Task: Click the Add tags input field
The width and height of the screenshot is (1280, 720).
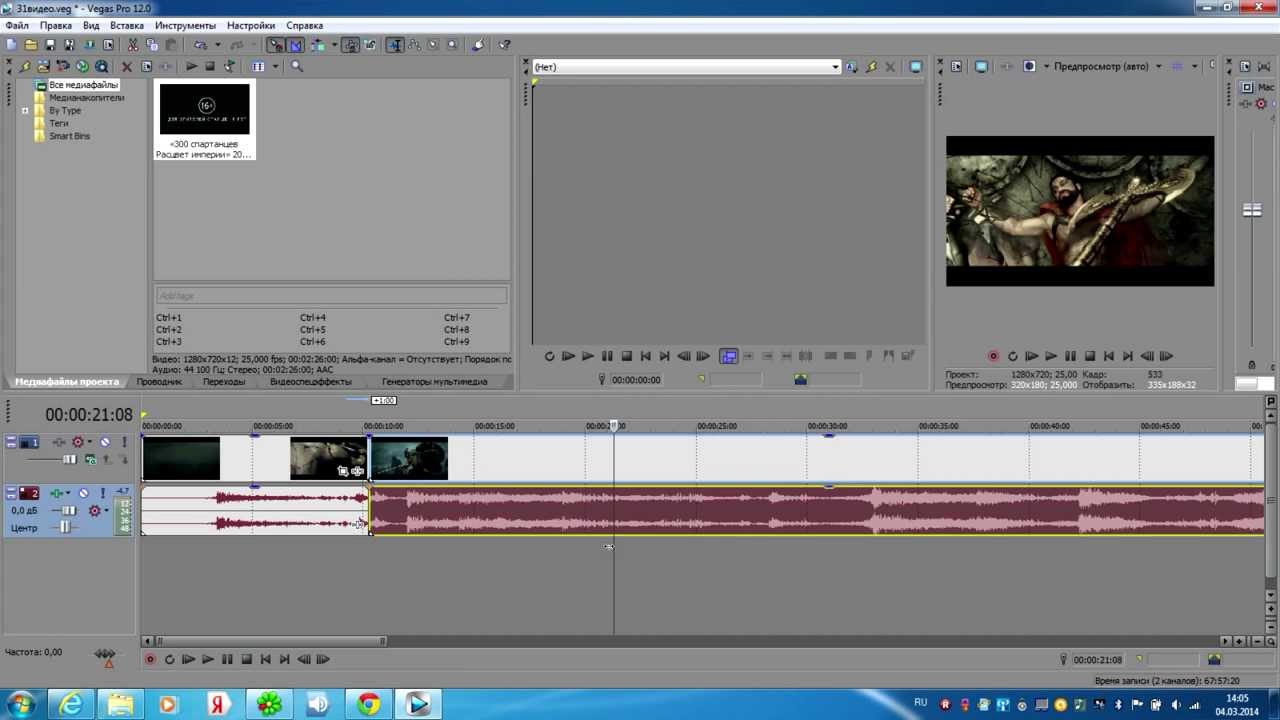Action: 331,296
